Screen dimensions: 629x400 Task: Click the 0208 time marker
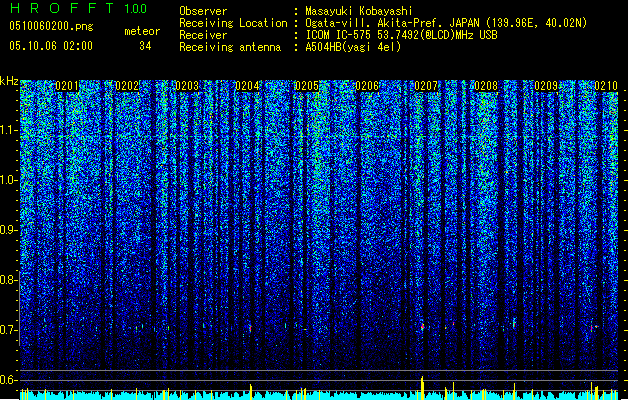click(x=486, y=86)
